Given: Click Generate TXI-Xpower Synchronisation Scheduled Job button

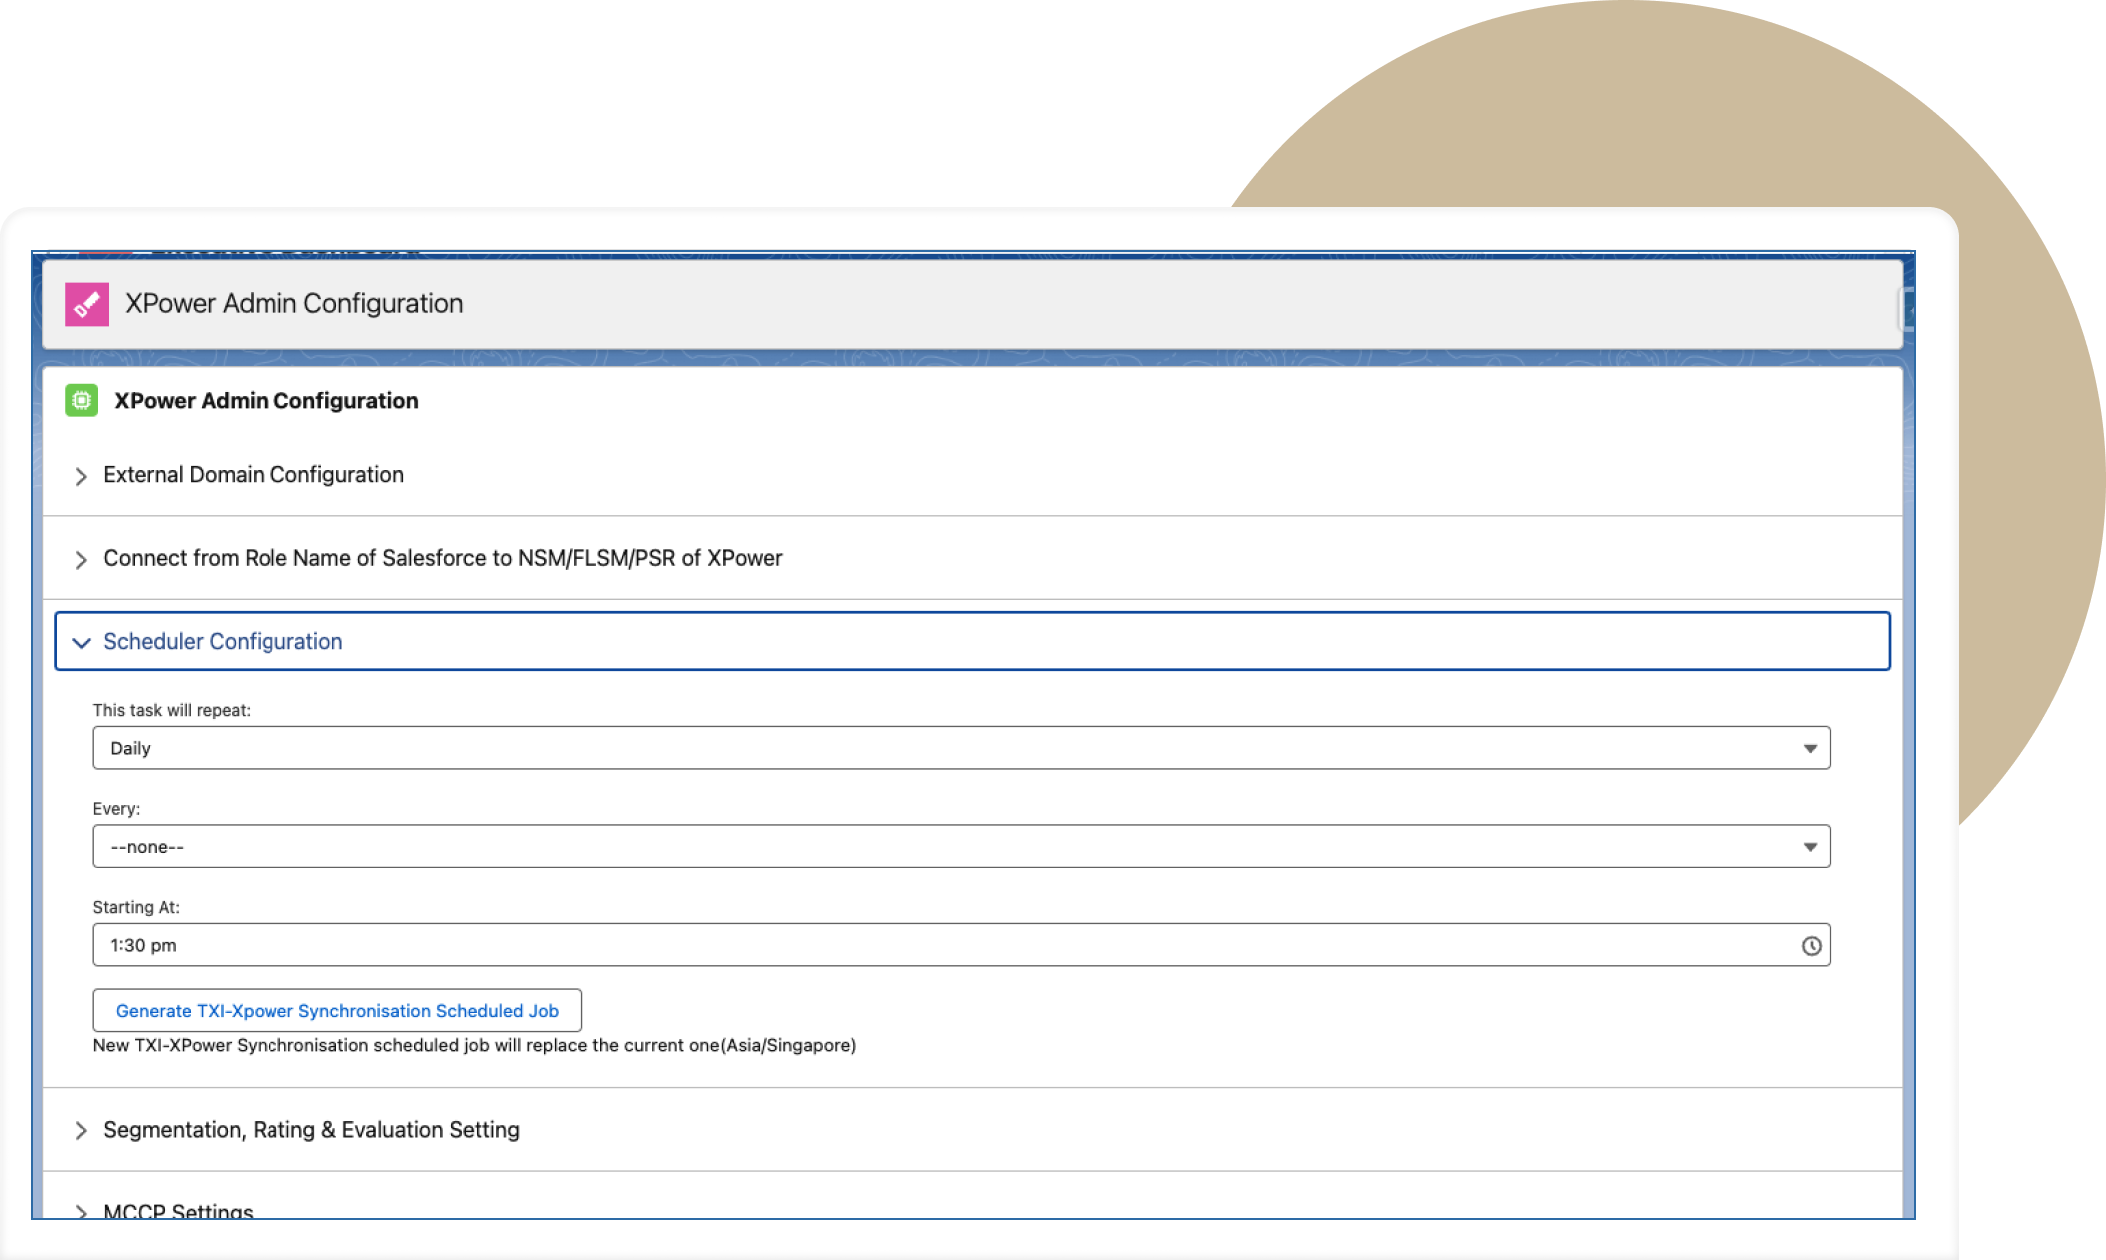Looking at the screenshot, I should click(x=337, y=1011).
